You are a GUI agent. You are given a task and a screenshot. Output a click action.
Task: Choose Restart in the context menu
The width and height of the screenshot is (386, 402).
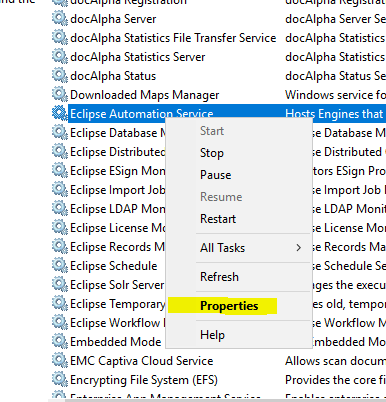(218, 219)
